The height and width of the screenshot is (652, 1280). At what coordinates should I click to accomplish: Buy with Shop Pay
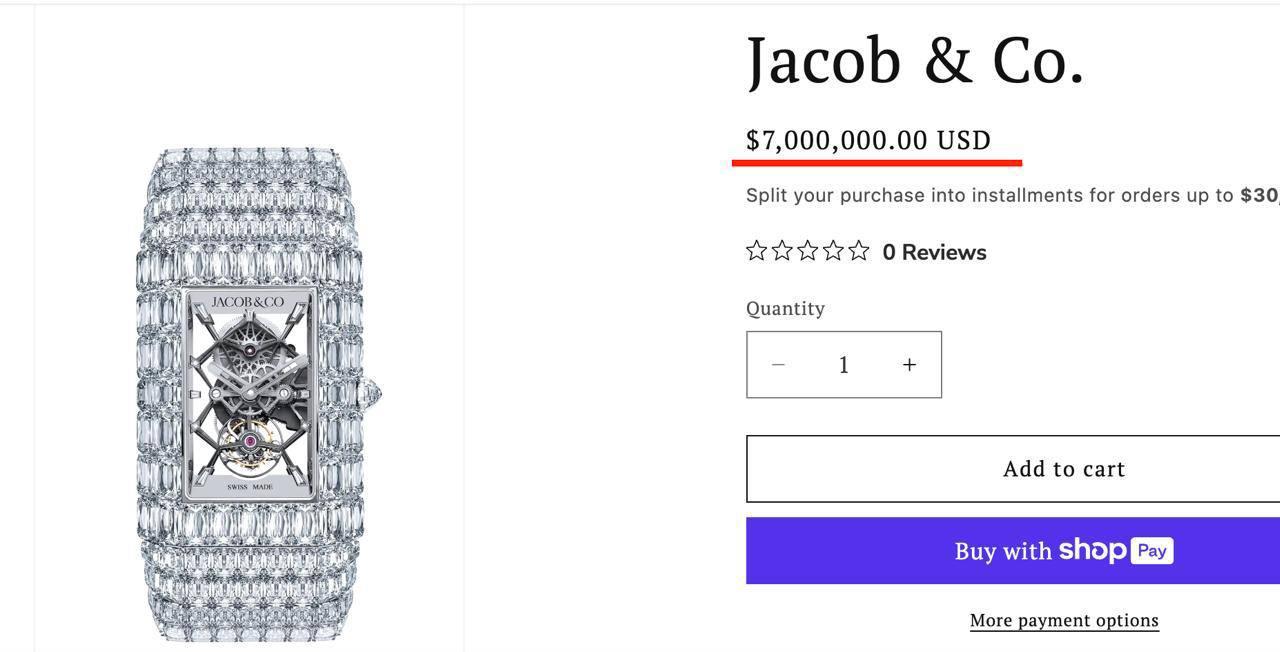(x=1063, y=551)
